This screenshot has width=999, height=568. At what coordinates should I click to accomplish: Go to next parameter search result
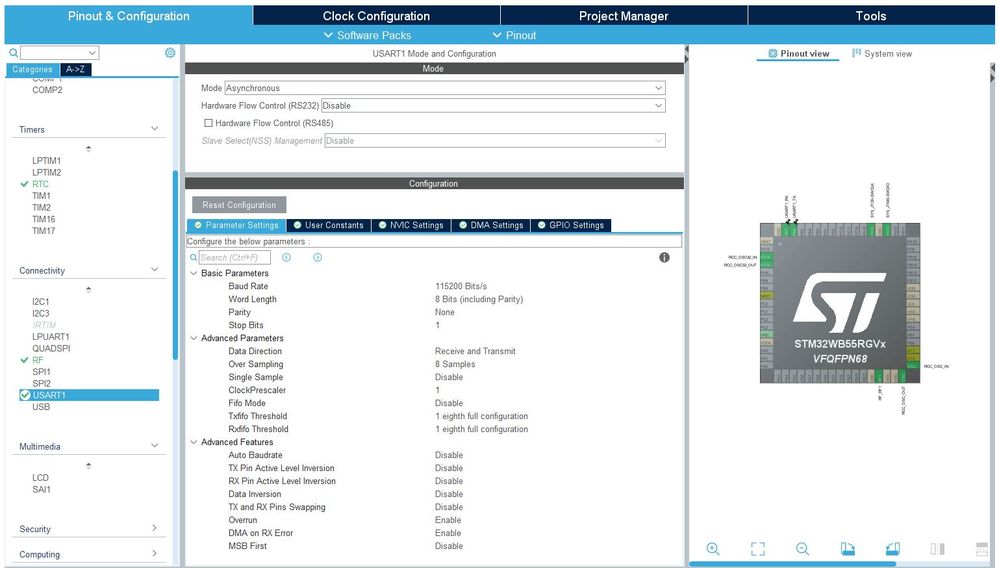[x=317, y=257]
